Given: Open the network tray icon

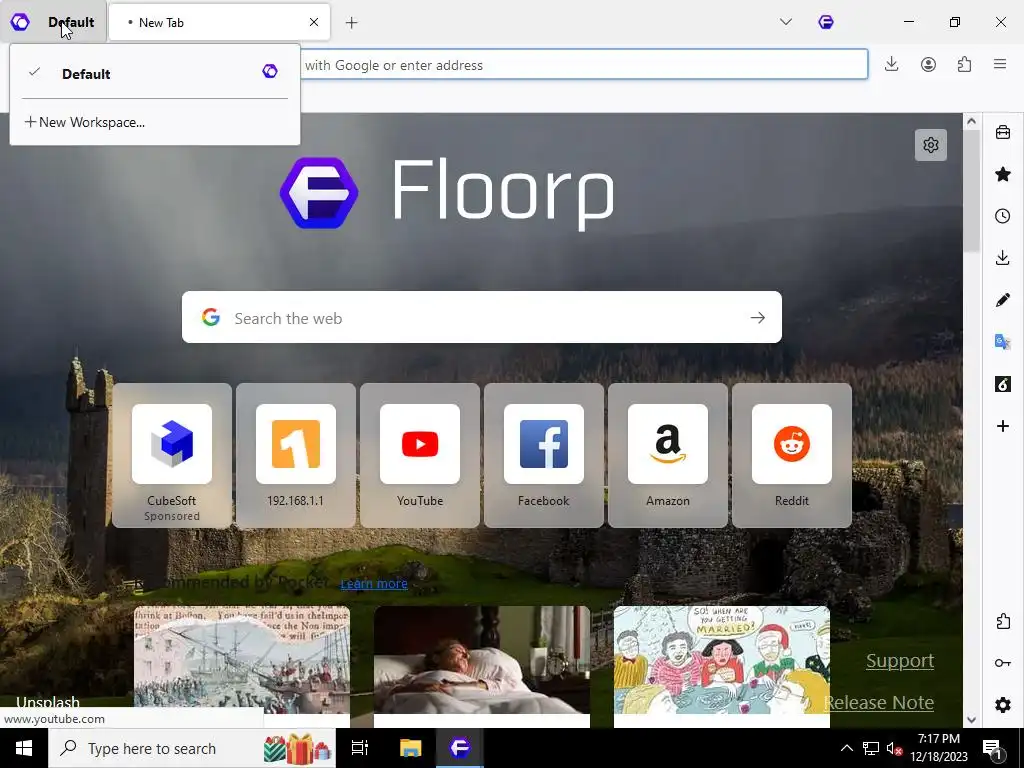Looking at the screenshot, I should click(871, 748).
